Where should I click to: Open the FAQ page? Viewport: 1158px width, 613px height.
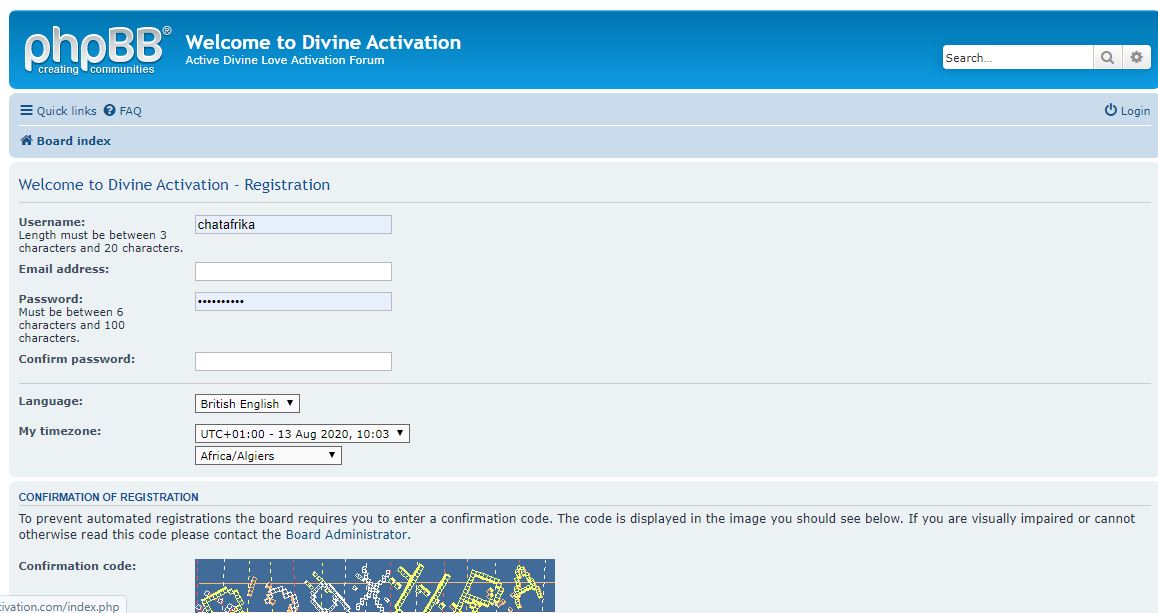click(x=130, y=111)
